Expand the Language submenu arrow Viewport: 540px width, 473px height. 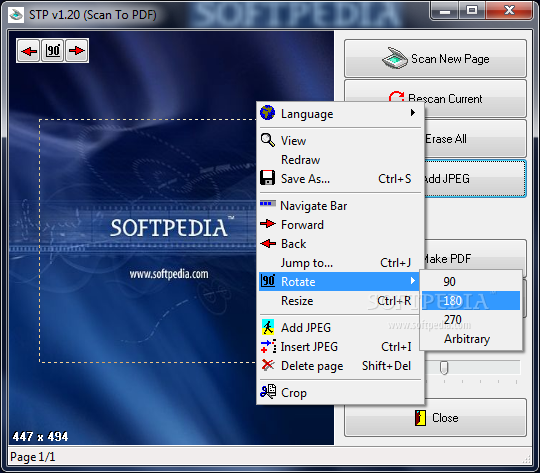click(413, 113)
